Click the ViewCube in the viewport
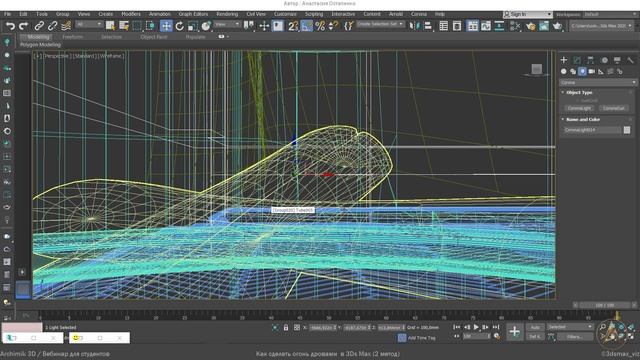The image size is (640, 360). click(x=536, y=69)
